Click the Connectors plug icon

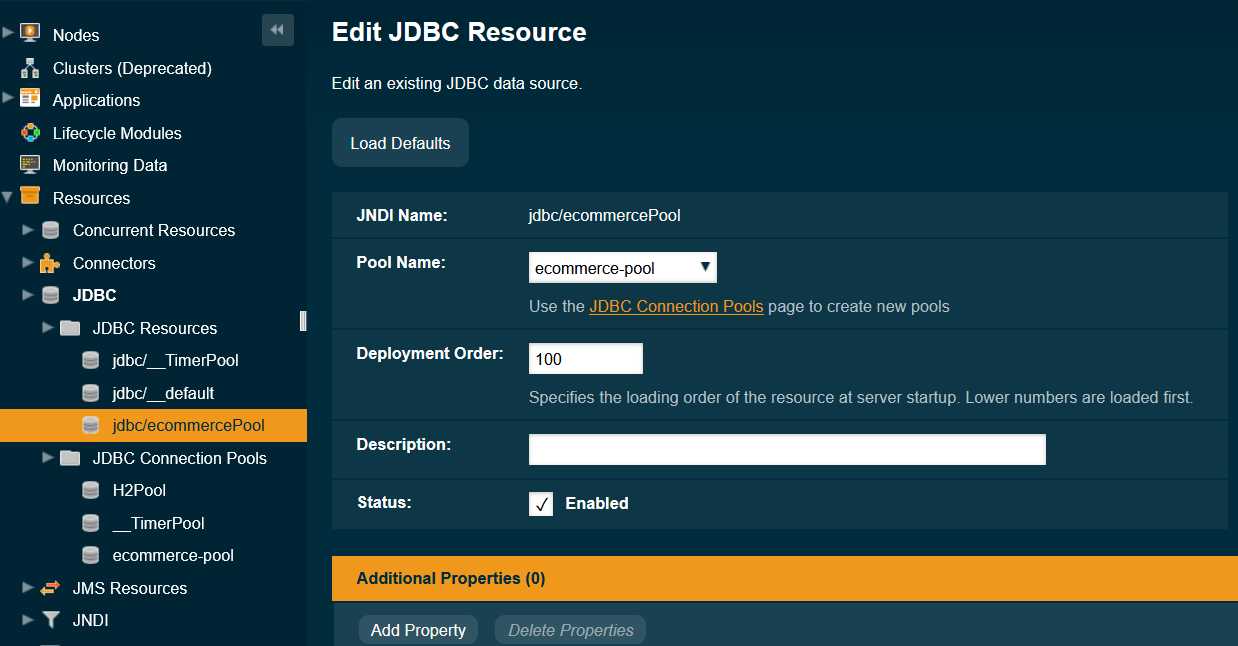tap(50, 263)
